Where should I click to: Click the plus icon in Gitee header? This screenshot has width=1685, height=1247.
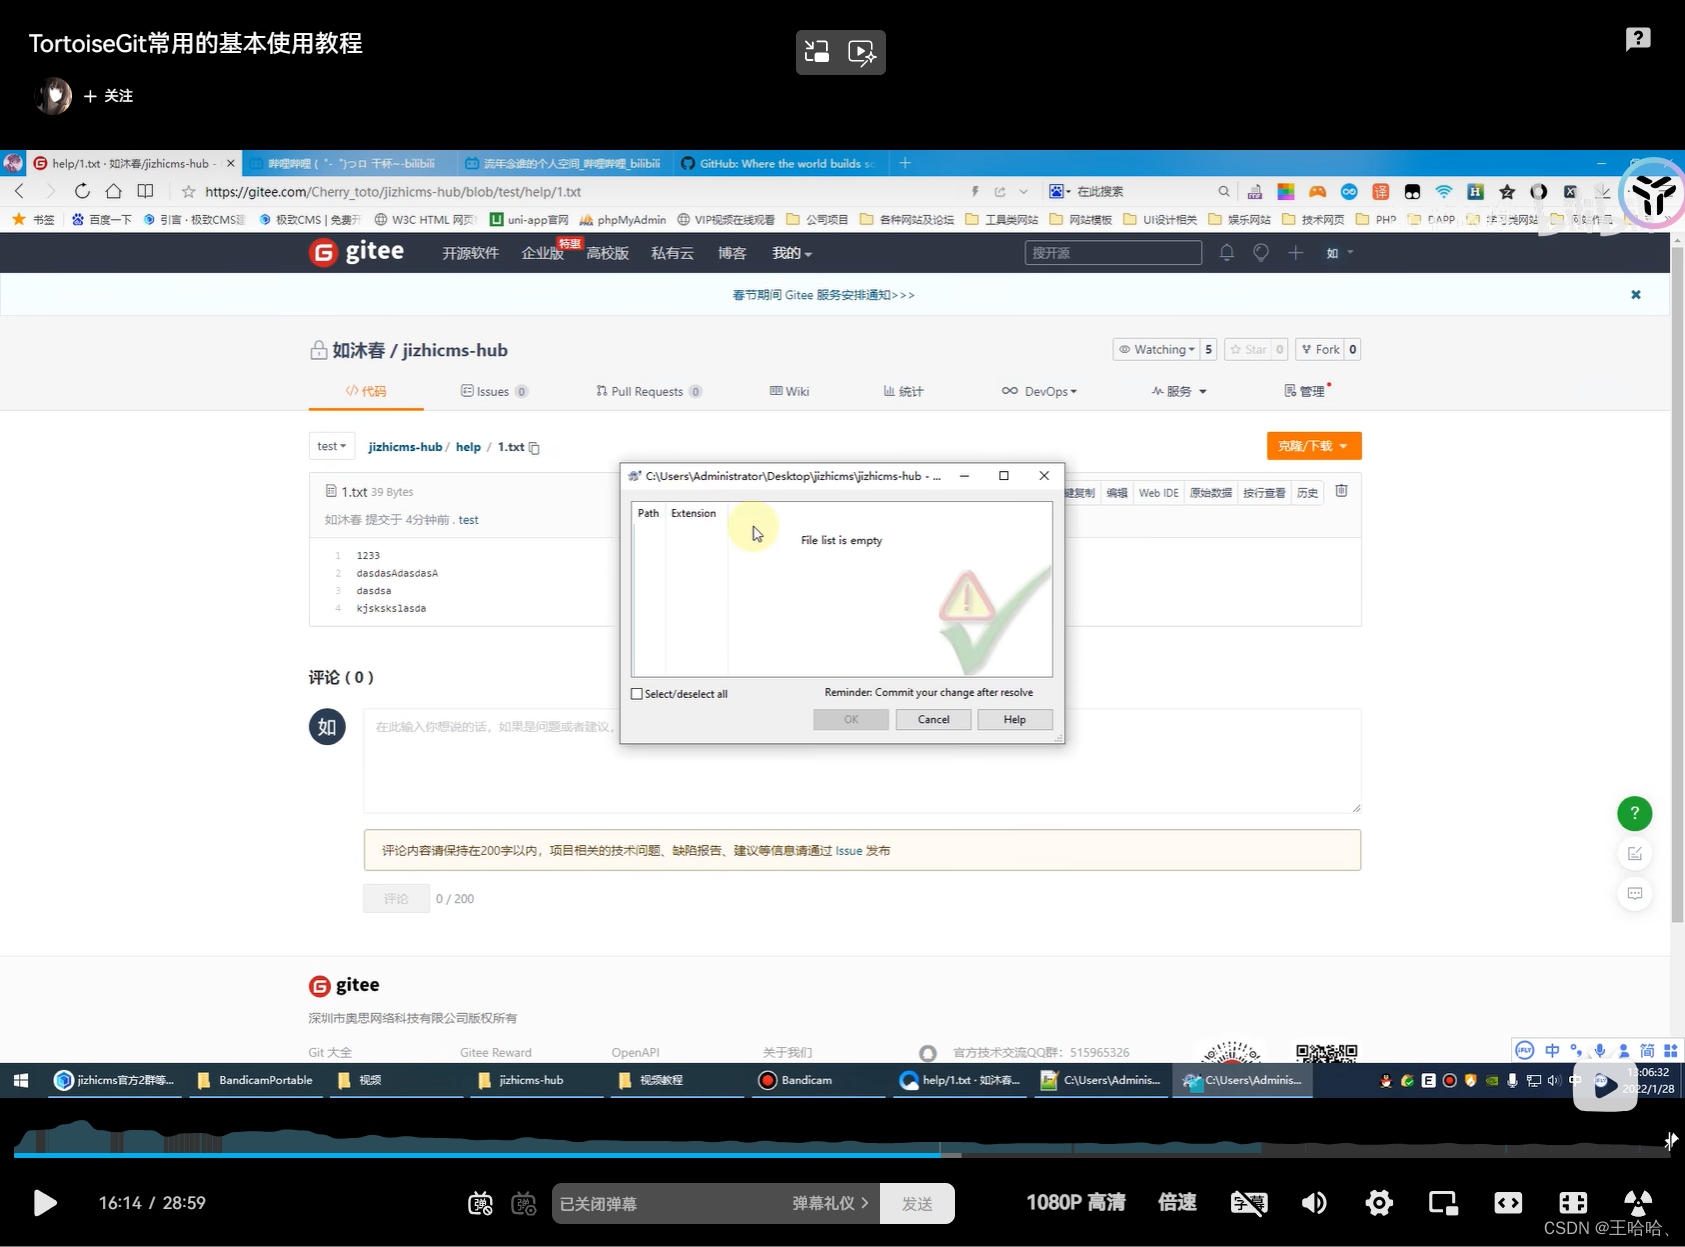1295,253
